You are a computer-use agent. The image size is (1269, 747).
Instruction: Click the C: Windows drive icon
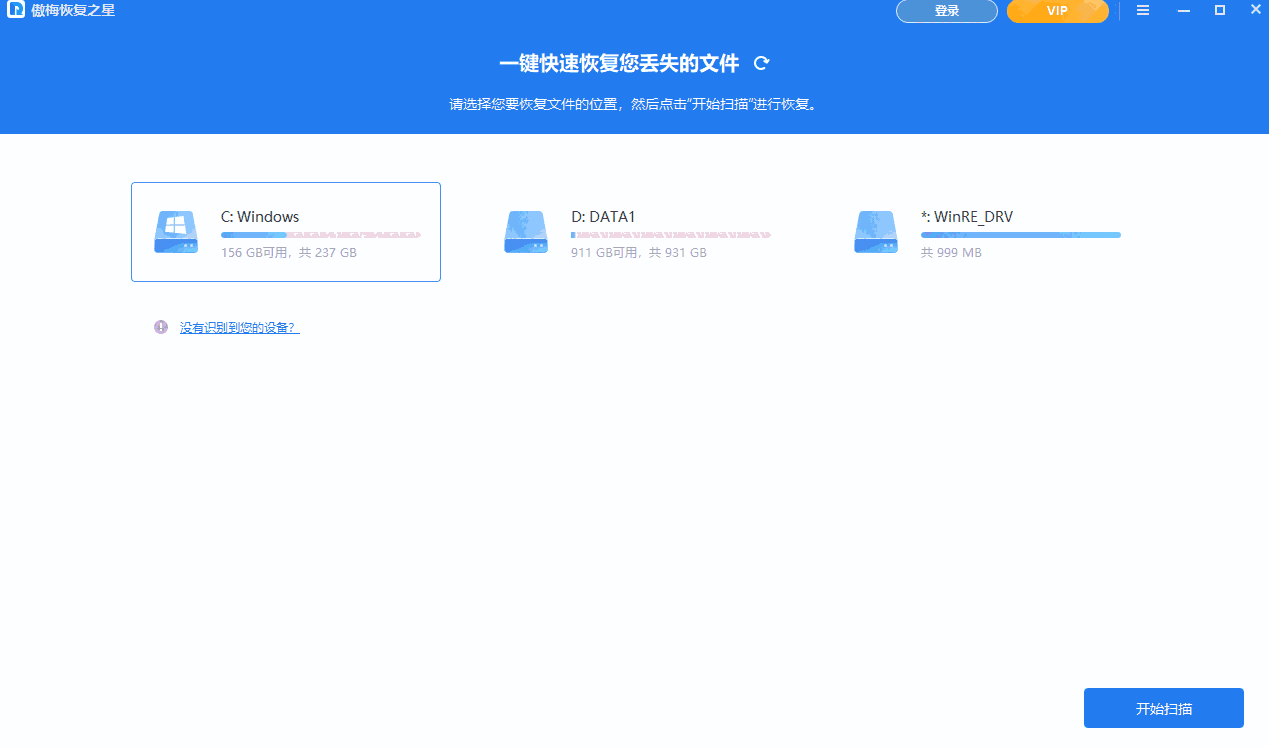[x=175, y=231]
